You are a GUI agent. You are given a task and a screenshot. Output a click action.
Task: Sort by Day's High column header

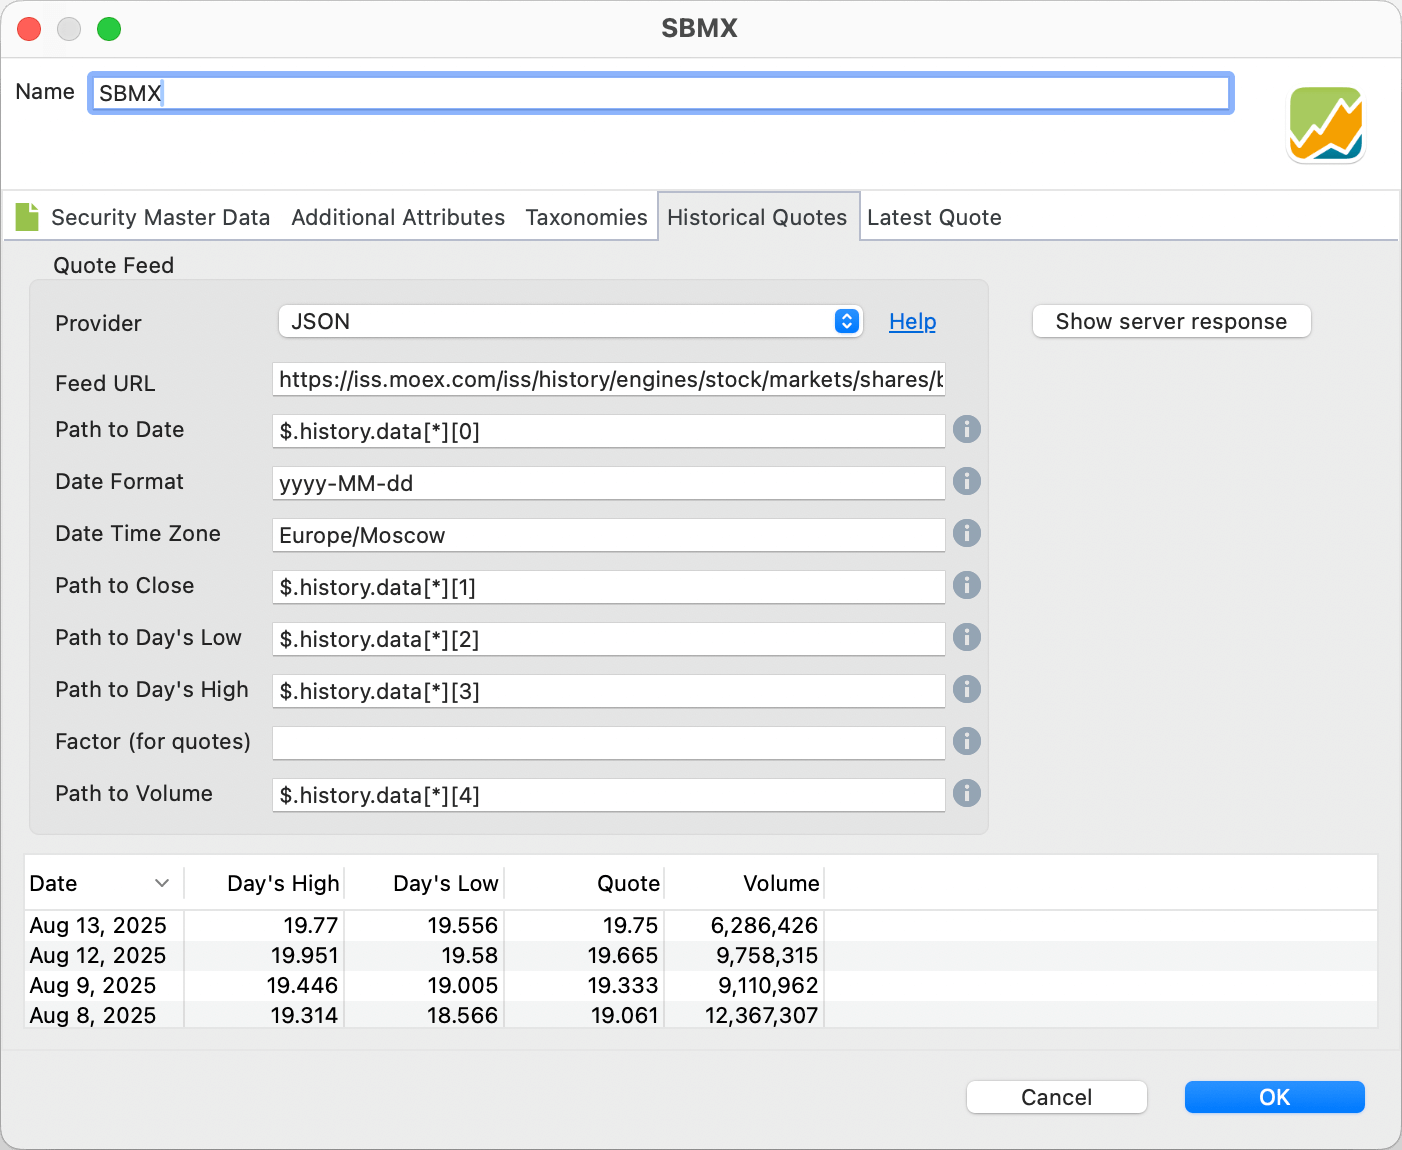264,883
